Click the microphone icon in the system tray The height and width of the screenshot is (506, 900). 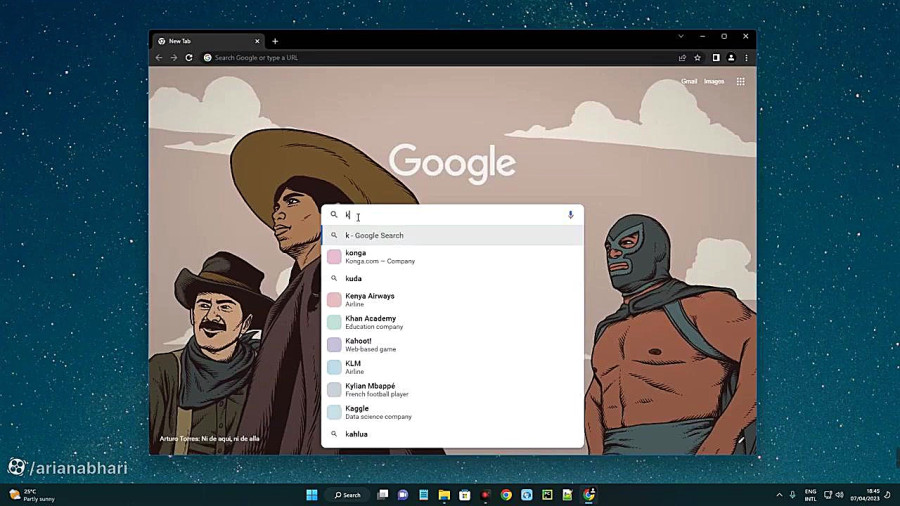coord(793,495)
